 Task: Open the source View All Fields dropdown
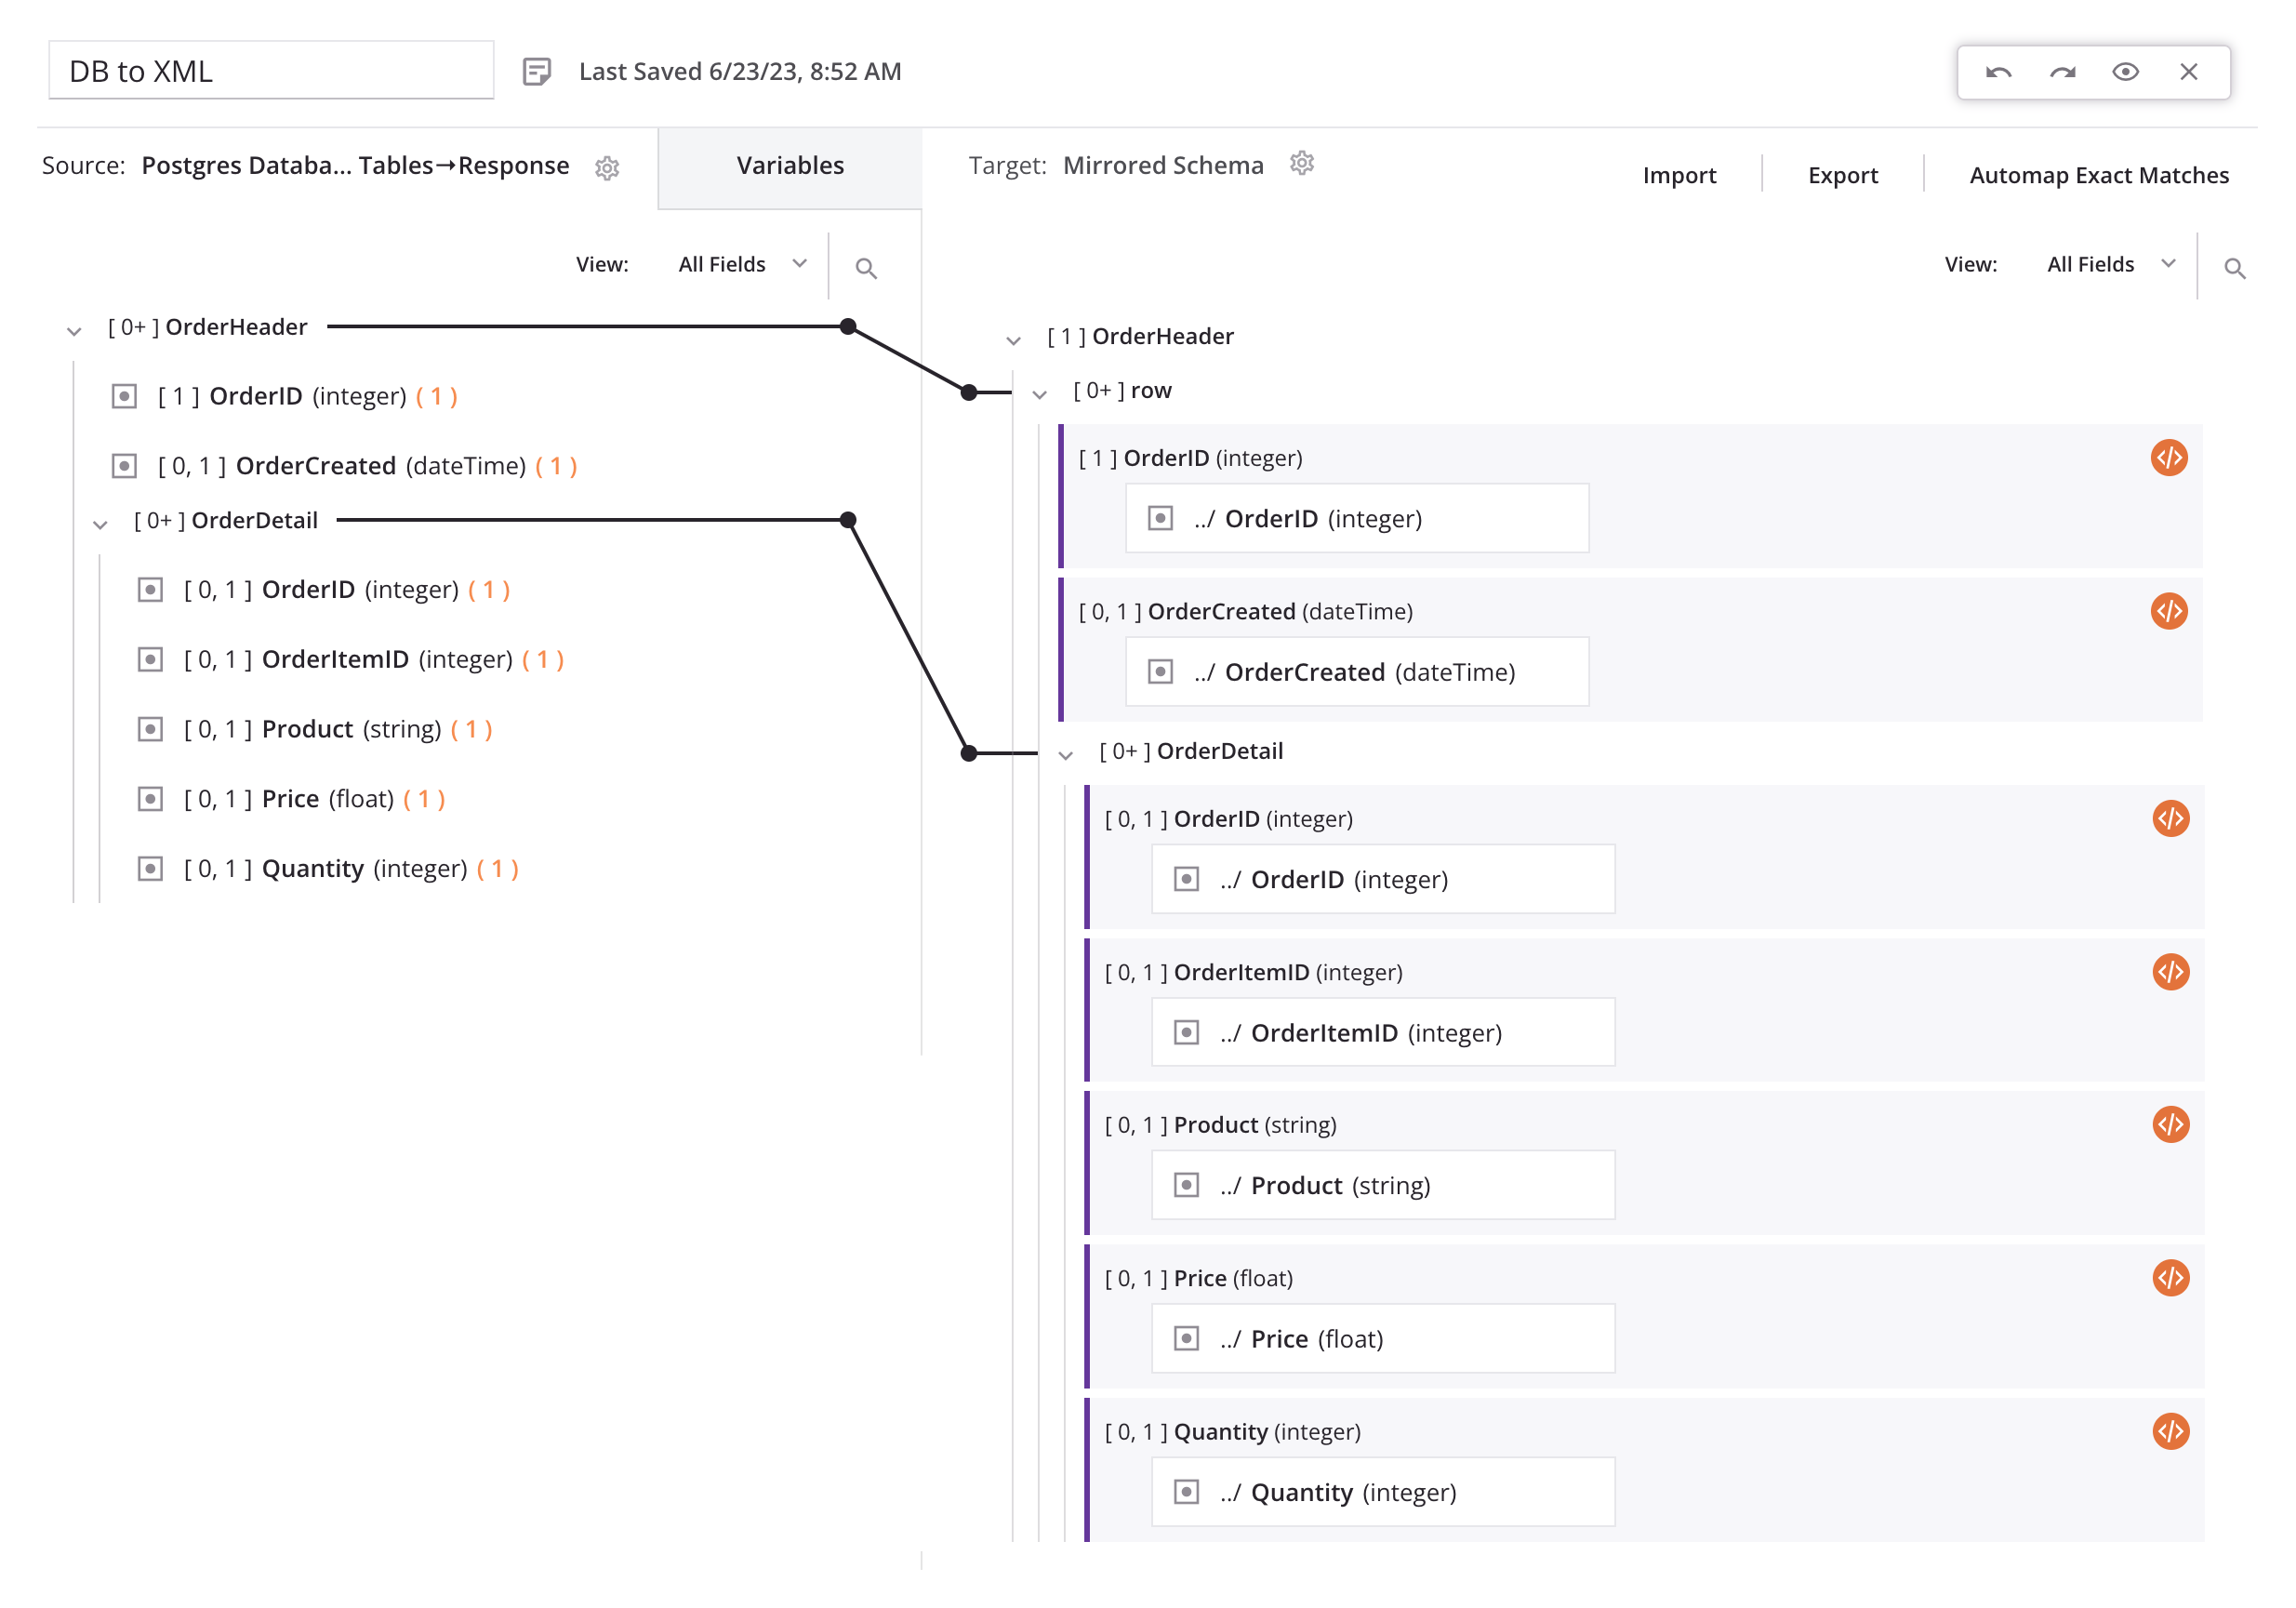click(x=741, y=264)
